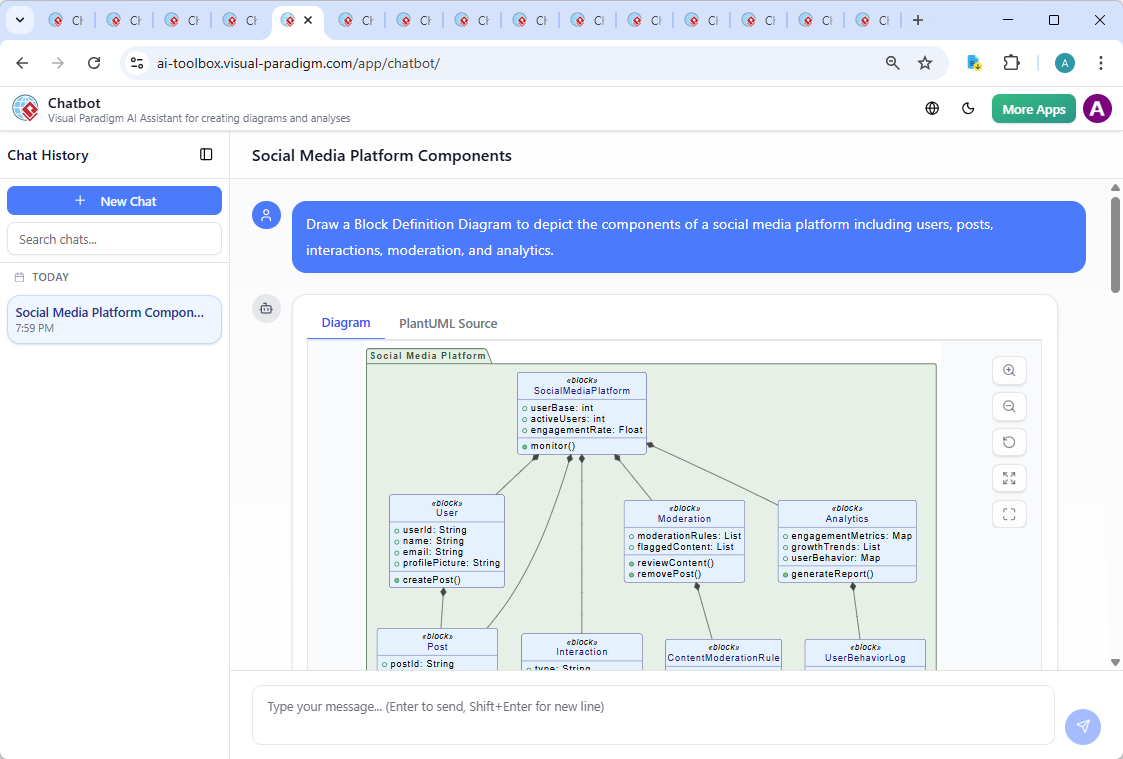The height and width of the screenshot is (759, 1123).
Task: Send message using the paper plane icon
Action: point(1083,727)
